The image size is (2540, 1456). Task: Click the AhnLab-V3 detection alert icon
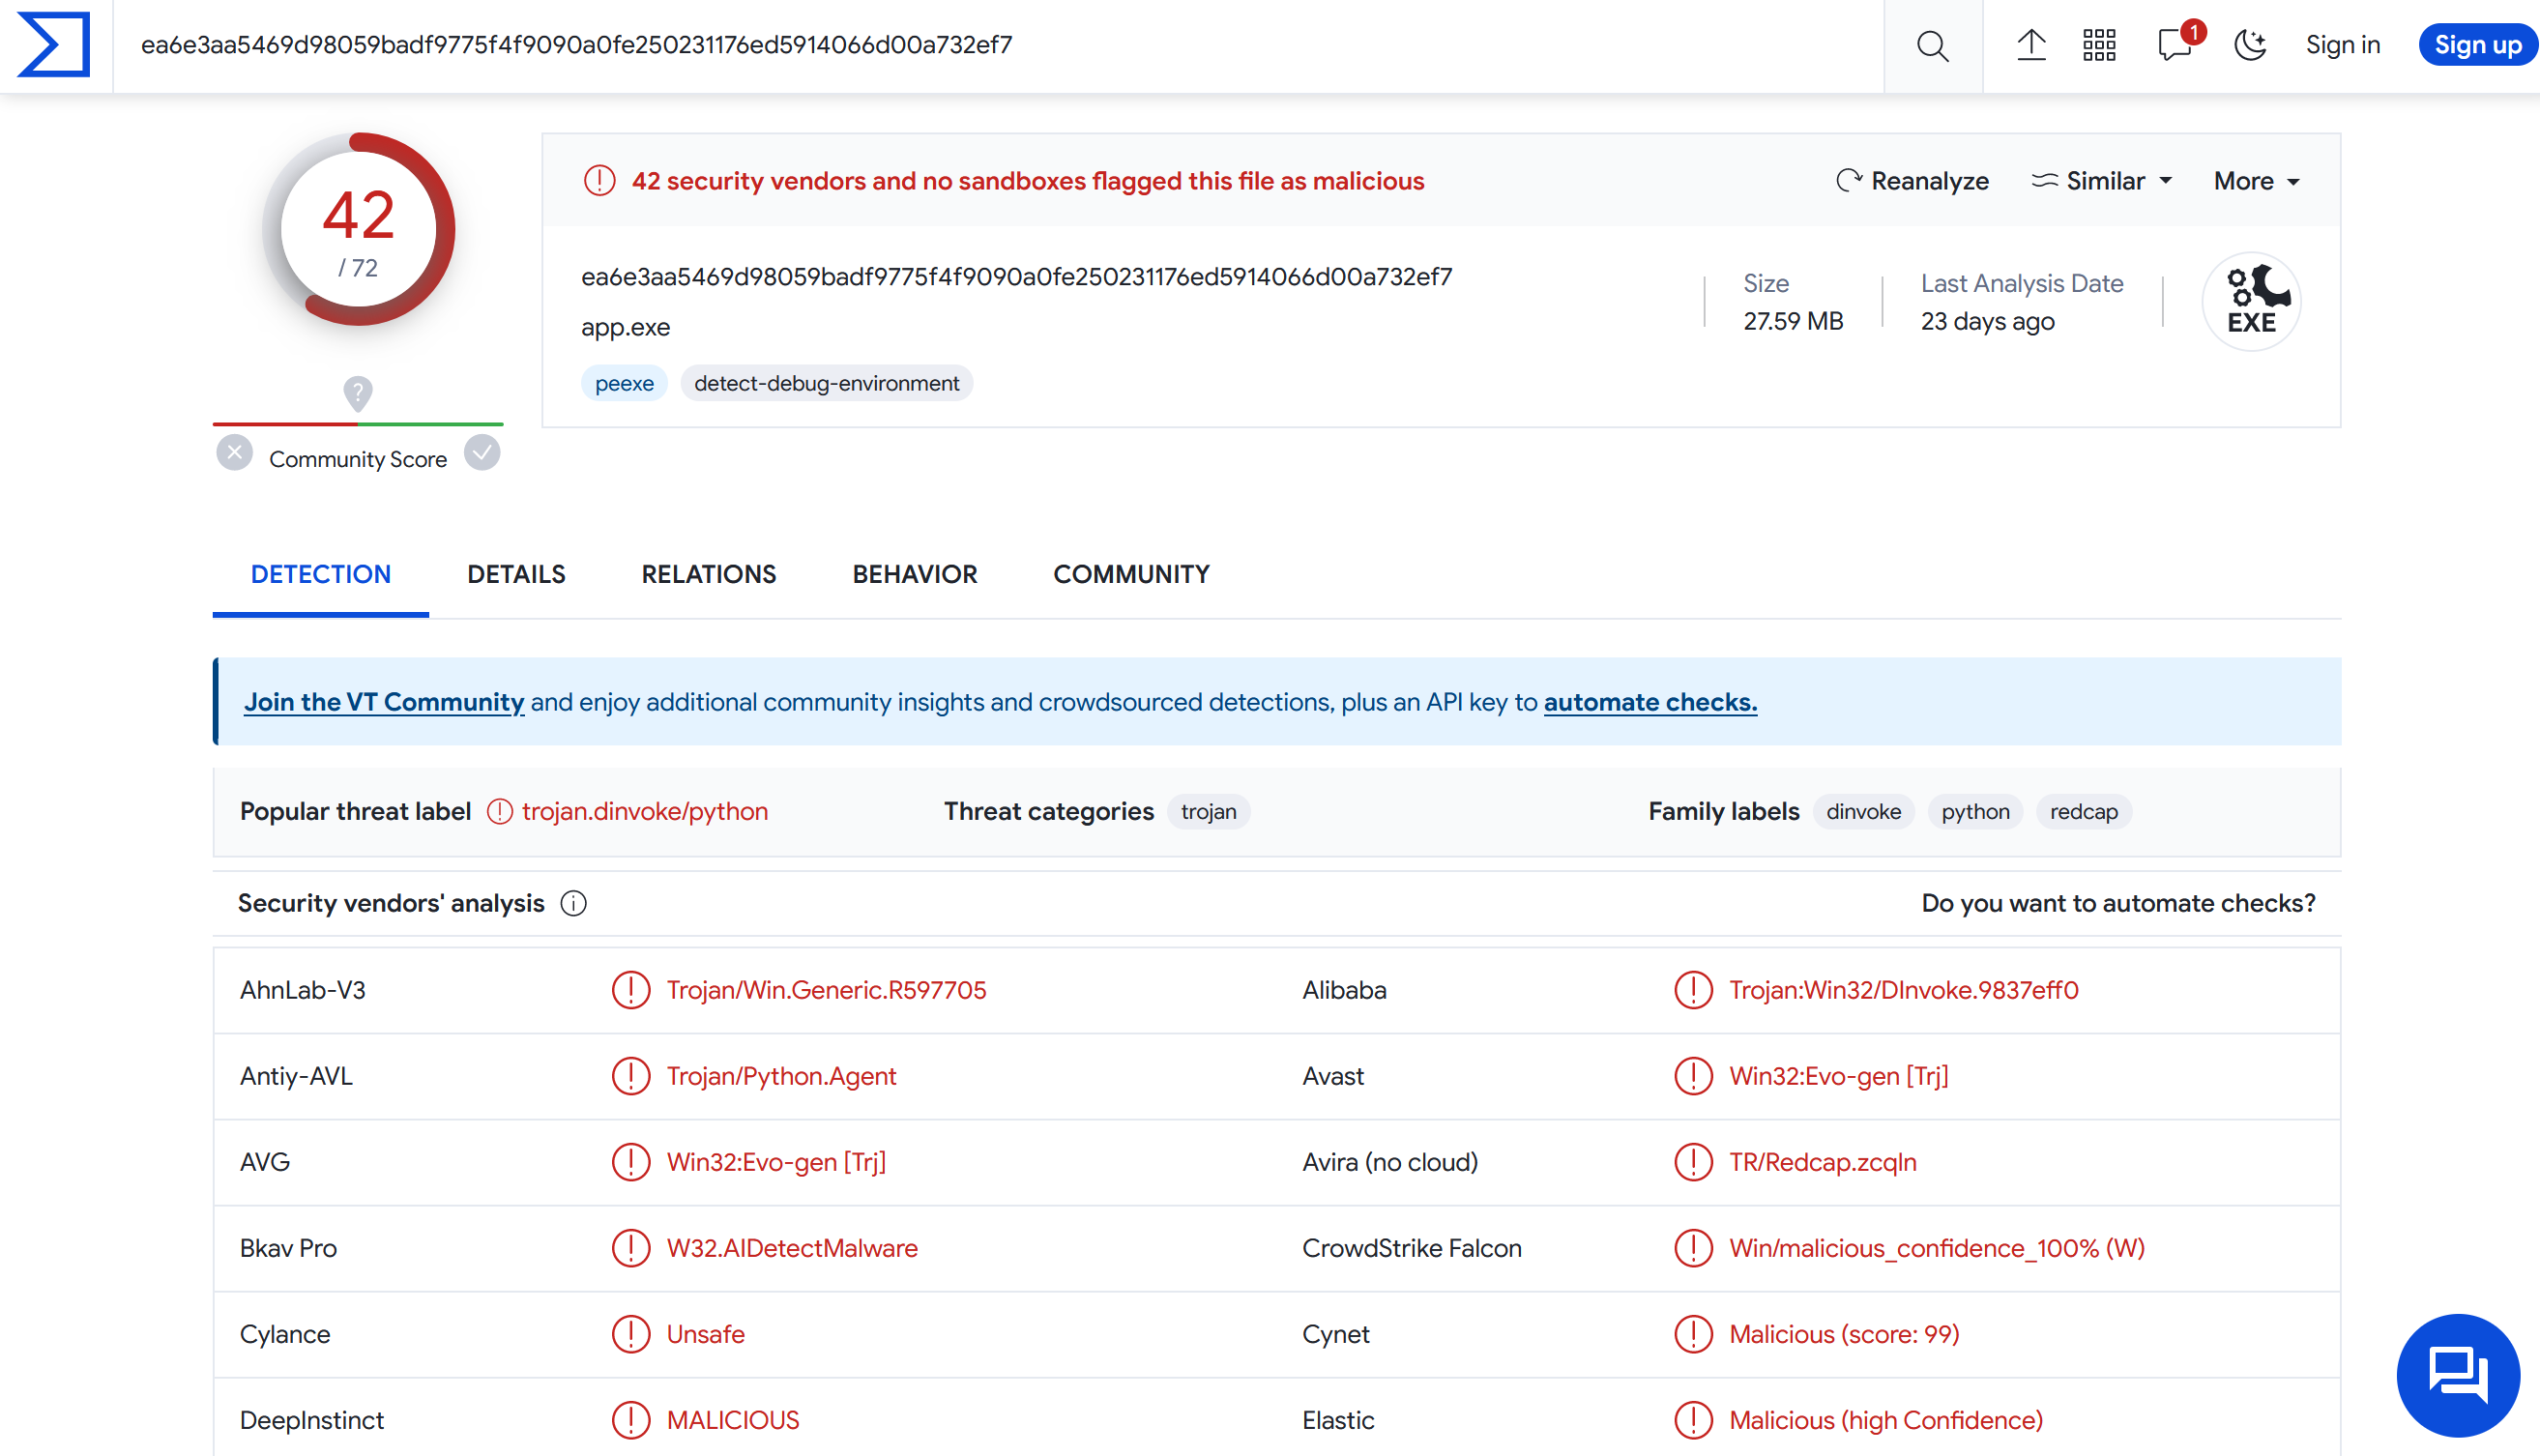pos(630,990)
